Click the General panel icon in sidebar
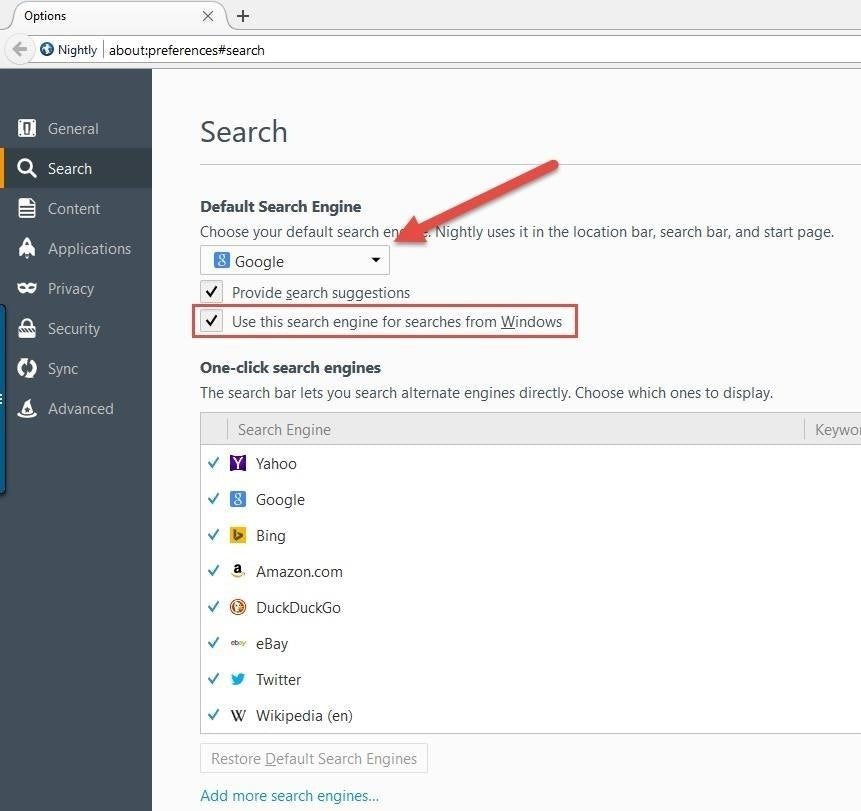Image resolution: width=861 pixels, height=811 pixels. click(x=27, y=128)
